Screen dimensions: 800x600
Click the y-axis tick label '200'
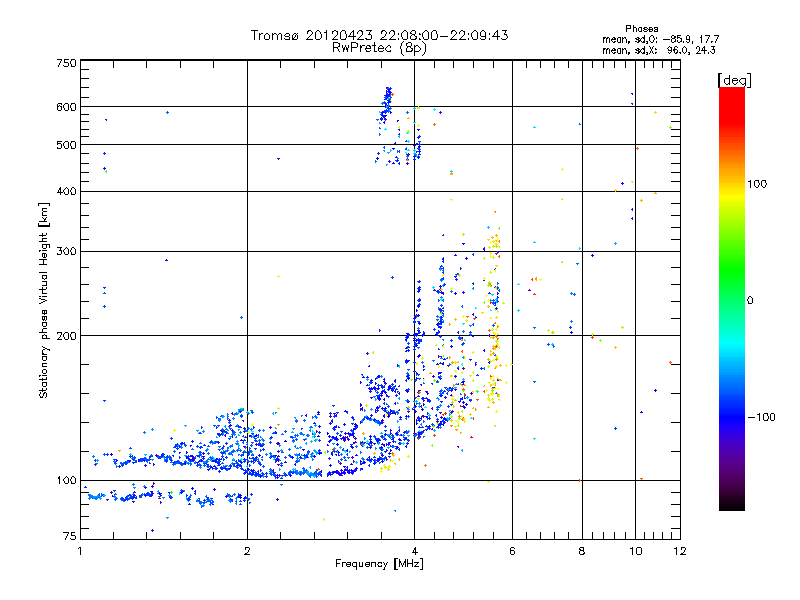point(66,336)
